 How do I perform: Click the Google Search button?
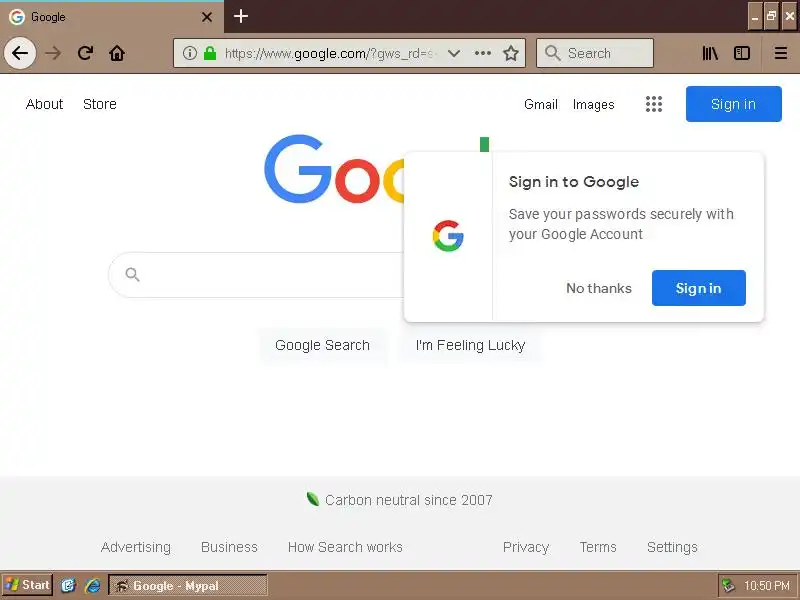[x=322, y=345]
